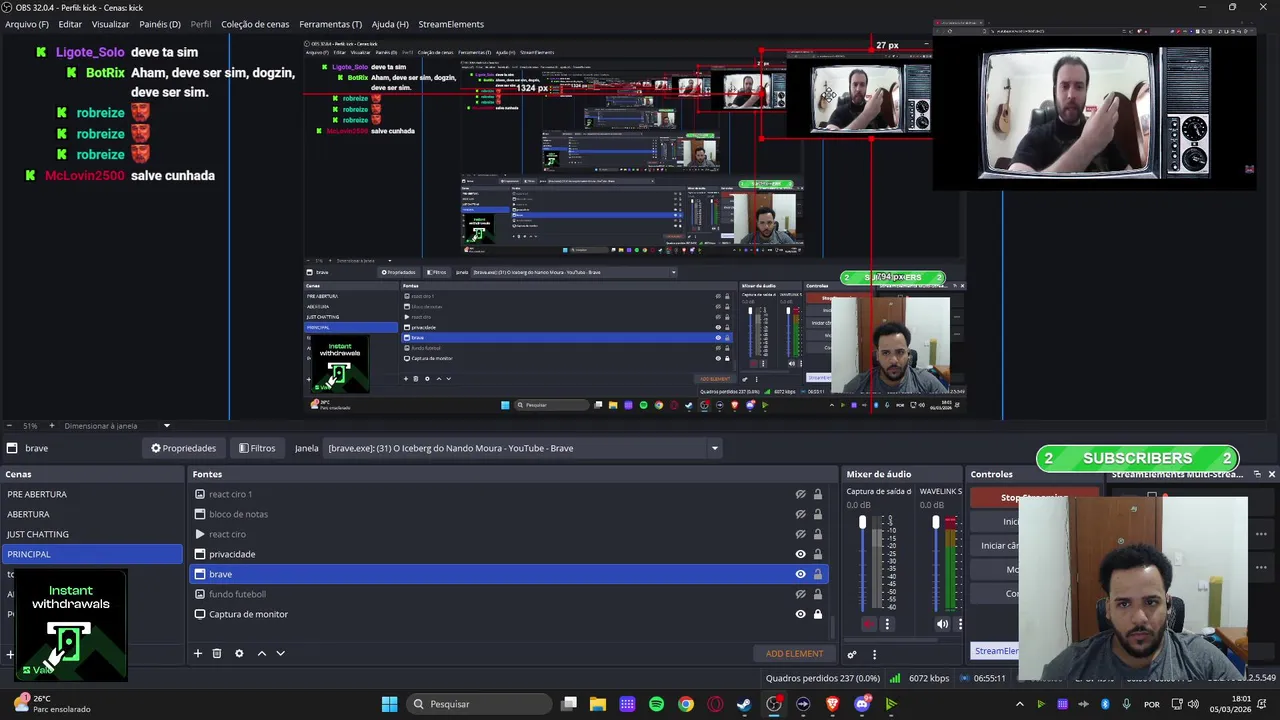Mute the WAVELINK channel speaker icon
Screen dimensions: 1280x720
(942, 624)
